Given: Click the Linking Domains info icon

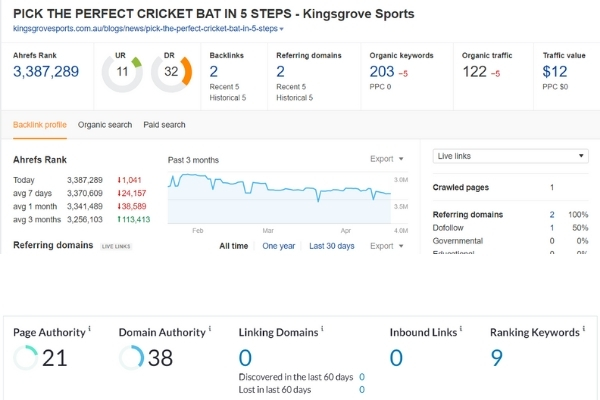Looking at the screenshot, I should [x=322, y=328].
